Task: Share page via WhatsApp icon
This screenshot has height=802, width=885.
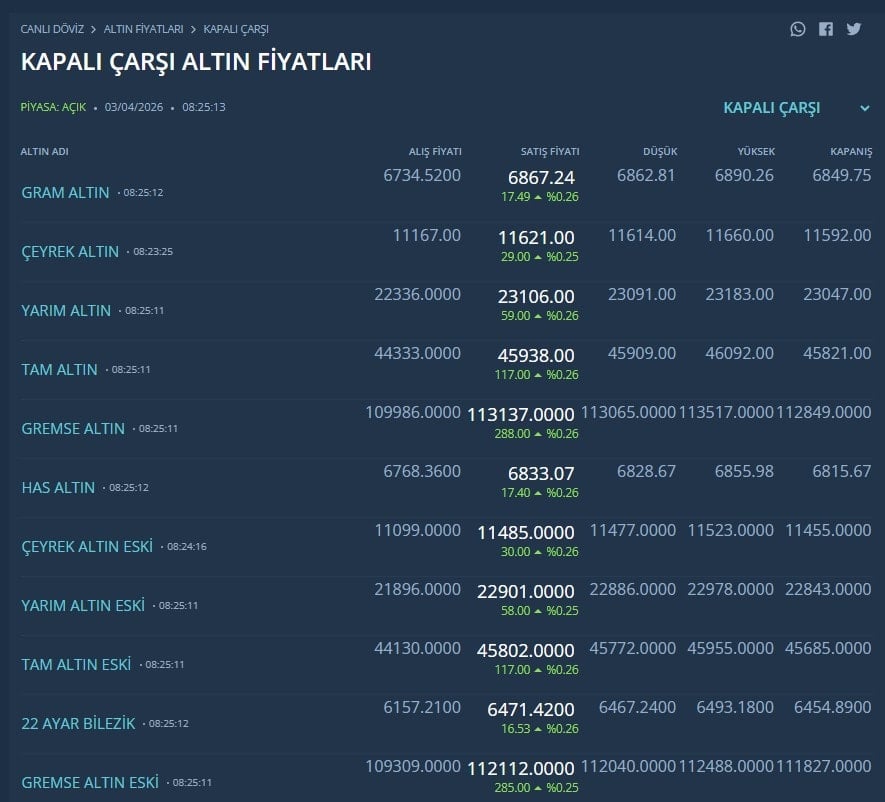Action: [797, 29]
